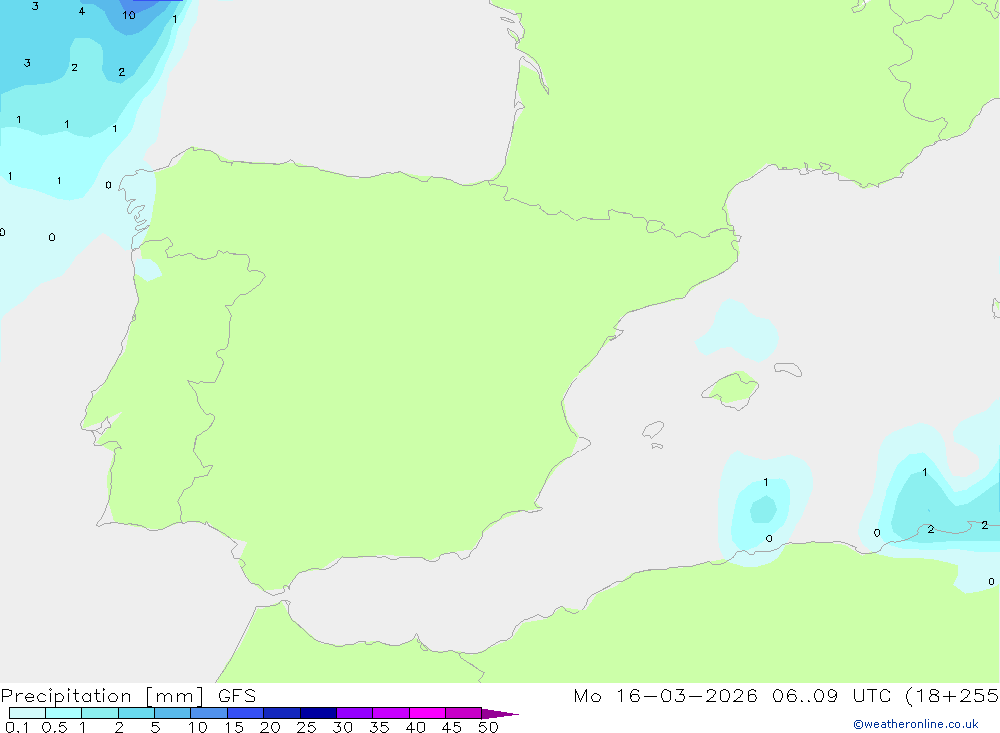Click the 0.5–1 mm legend color swatch
The height and width of the screenshot is (733, 1000).
(x=63, y=713)
